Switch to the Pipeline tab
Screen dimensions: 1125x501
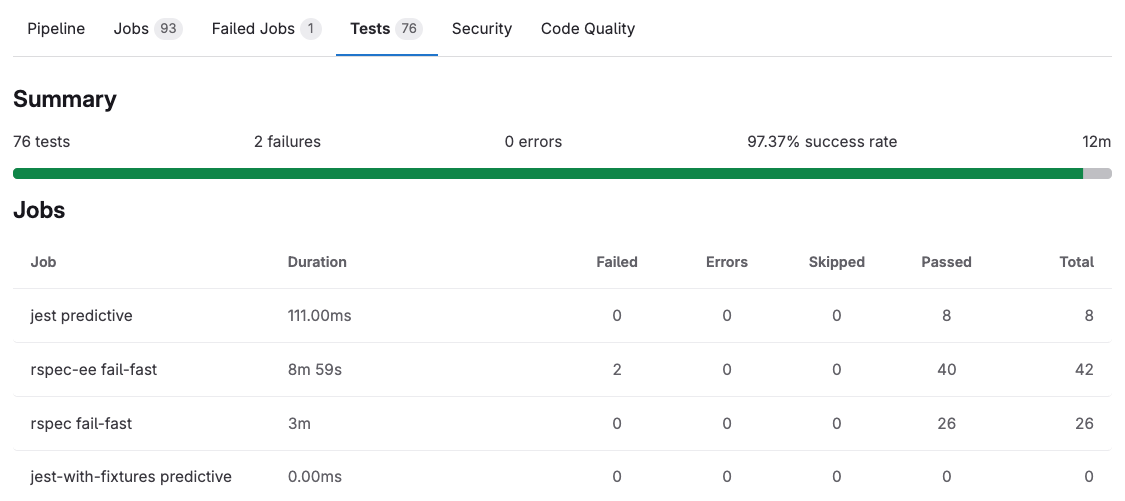tap(56, 29)
